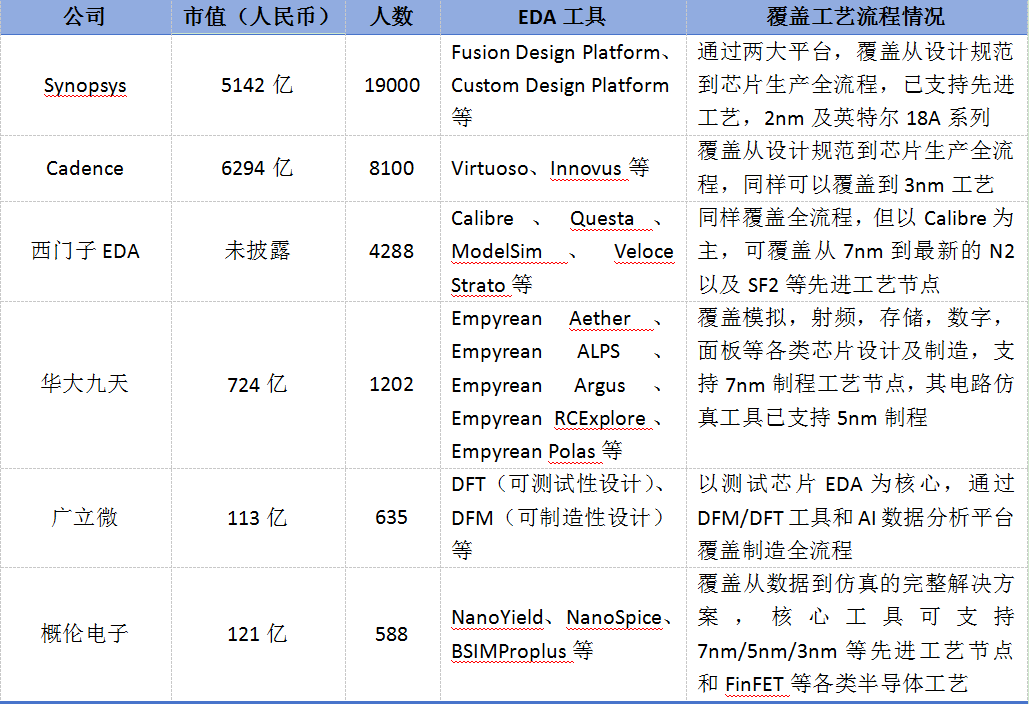Select the 未披露 market value cell
Screen dimensions: 1029x704
point(258,251)
